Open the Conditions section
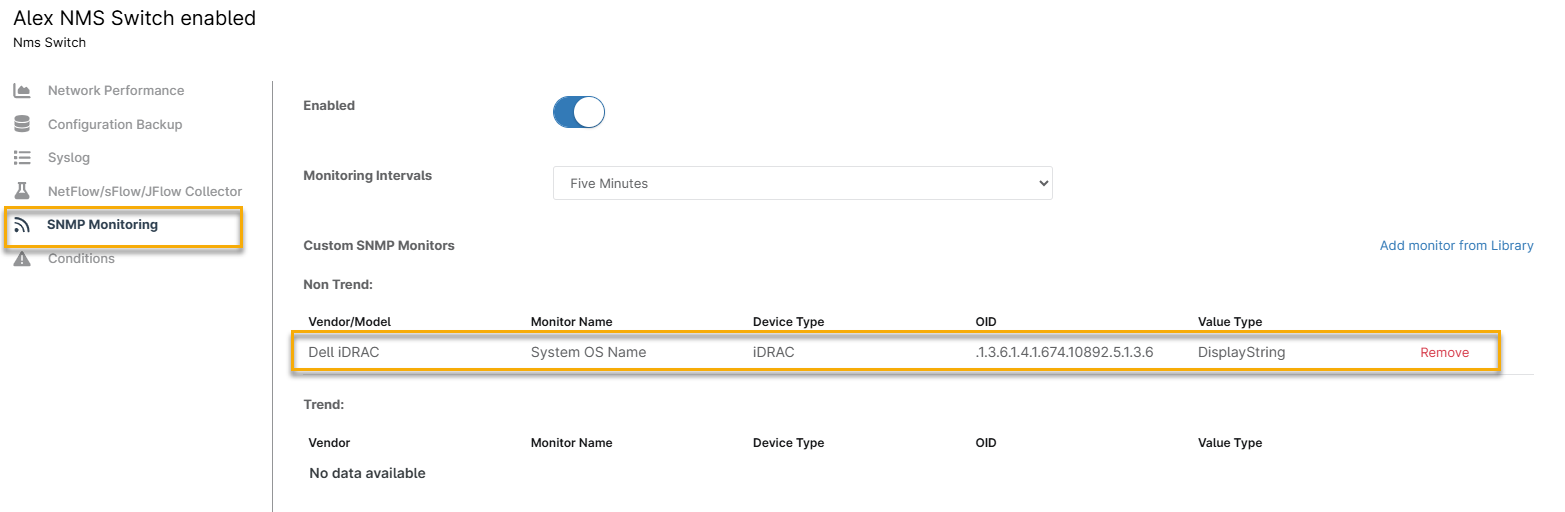Image resolution: width=1565 pixels, height=512 pixels. 81,259
